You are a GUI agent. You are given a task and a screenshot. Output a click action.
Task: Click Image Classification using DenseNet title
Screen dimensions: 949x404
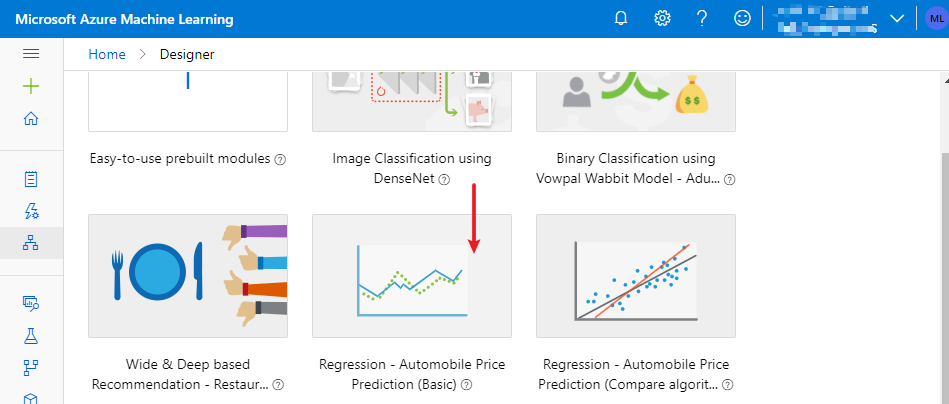412,169
